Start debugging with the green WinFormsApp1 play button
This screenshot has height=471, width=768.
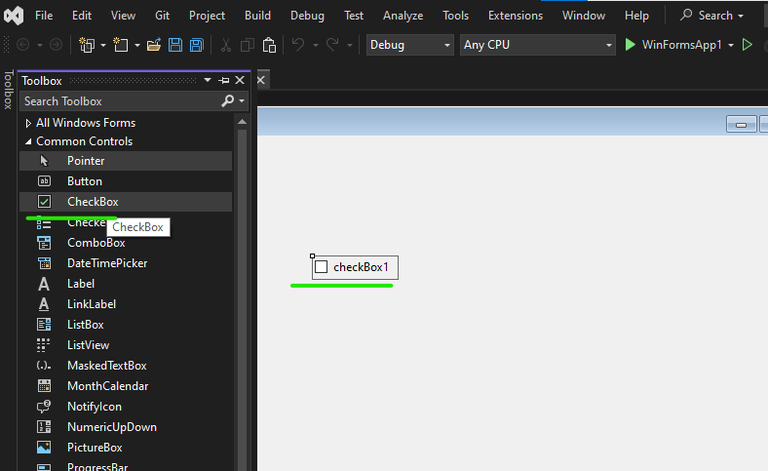(630, 45)
